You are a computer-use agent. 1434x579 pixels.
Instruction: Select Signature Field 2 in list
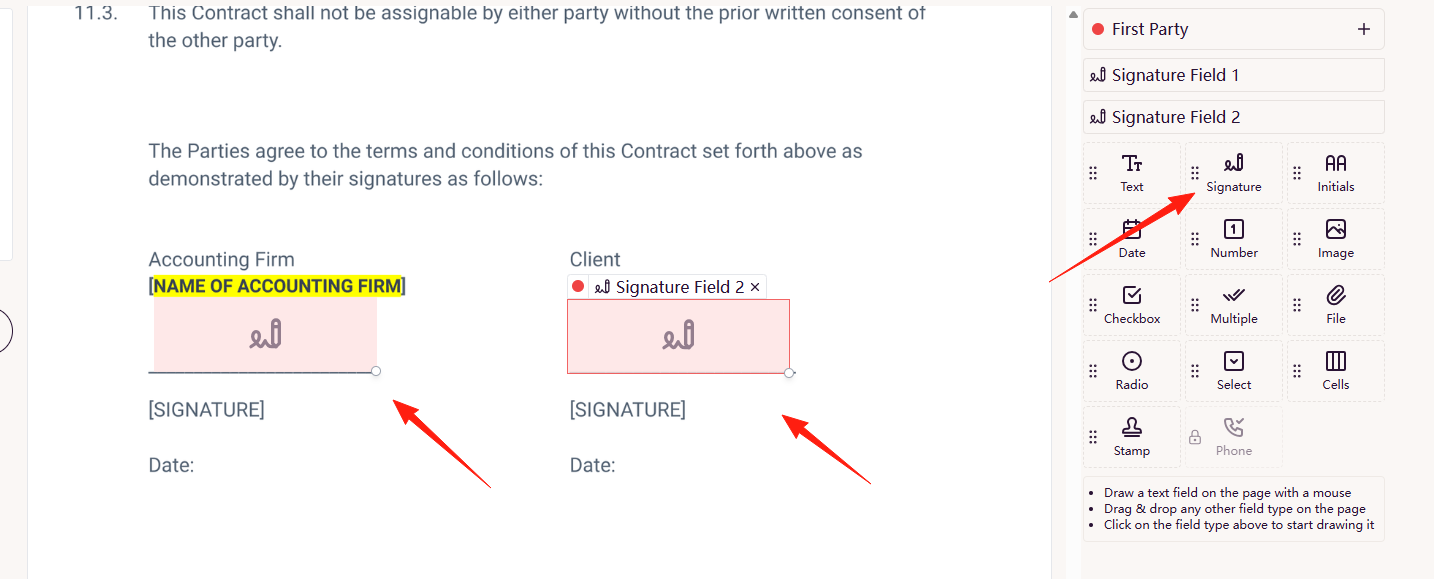click(1234, 117)
